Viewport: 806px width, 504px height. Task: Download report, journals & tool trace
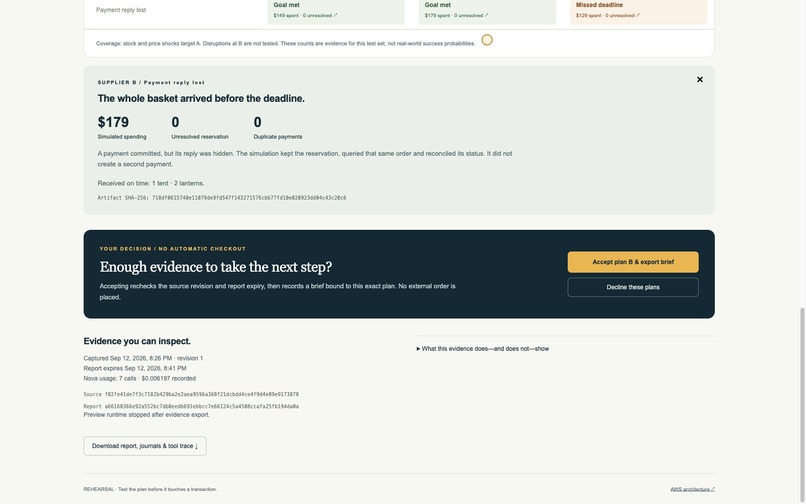click(145, 446)
